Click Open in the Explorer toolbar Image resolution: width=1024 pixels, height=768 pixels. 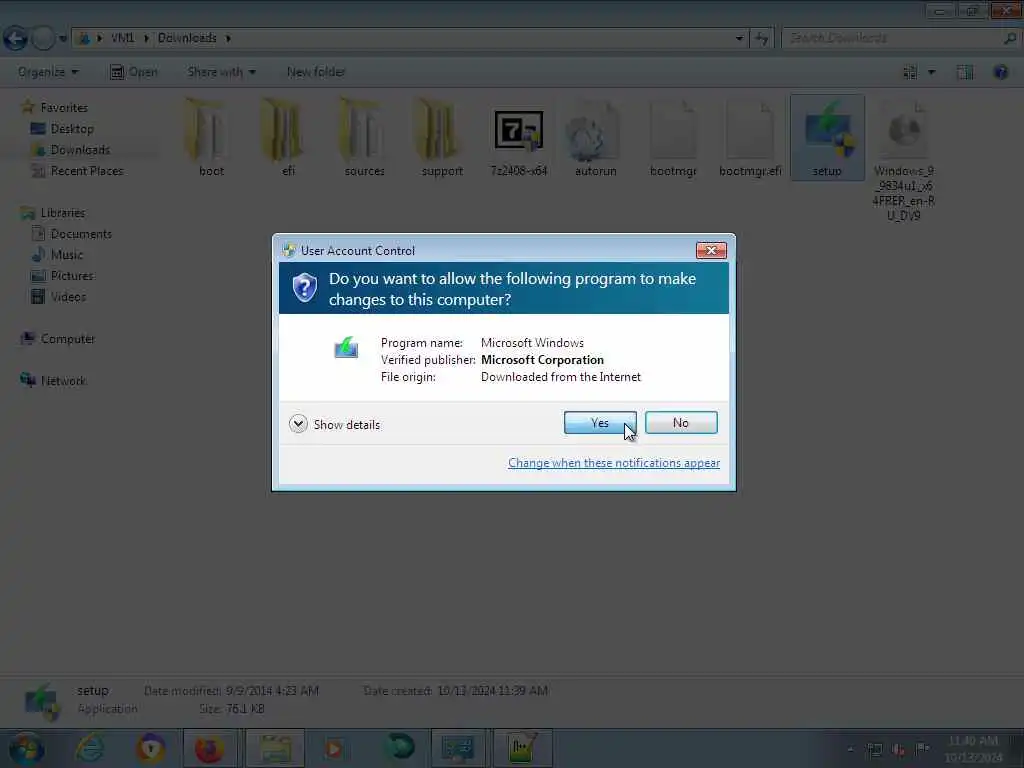(134, 72)
